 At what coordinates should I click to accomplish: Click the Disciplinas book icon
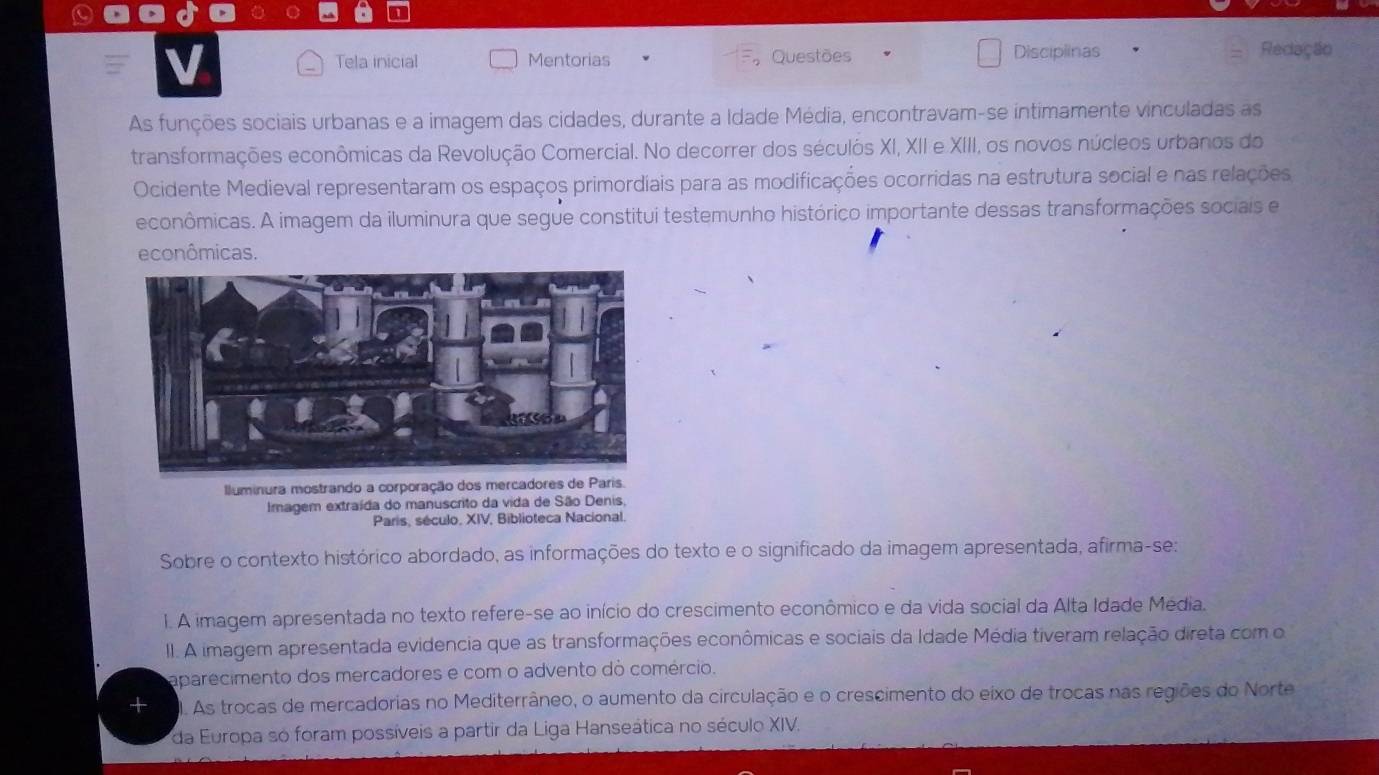988,53
